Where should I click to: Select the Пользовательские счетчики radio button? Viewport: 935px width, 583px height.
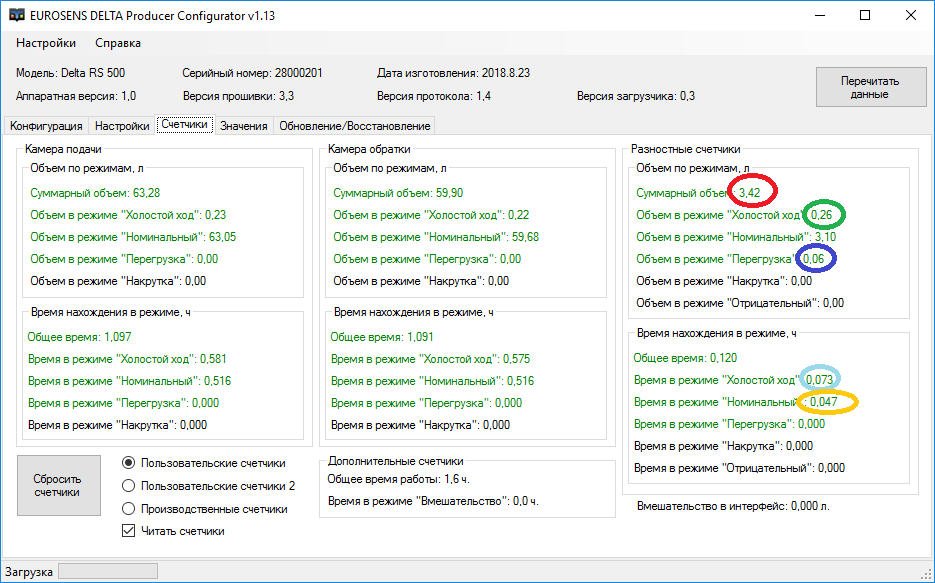[128, 463]
